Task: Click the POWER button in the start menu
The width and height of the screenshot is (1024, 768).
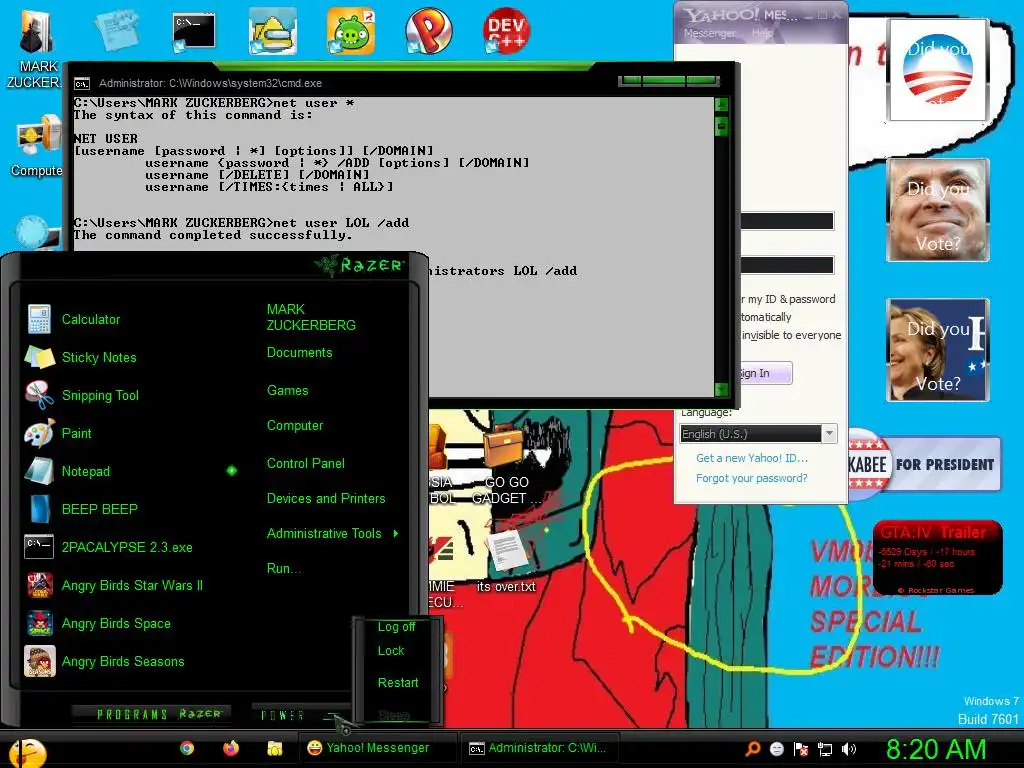Action: 283,716
